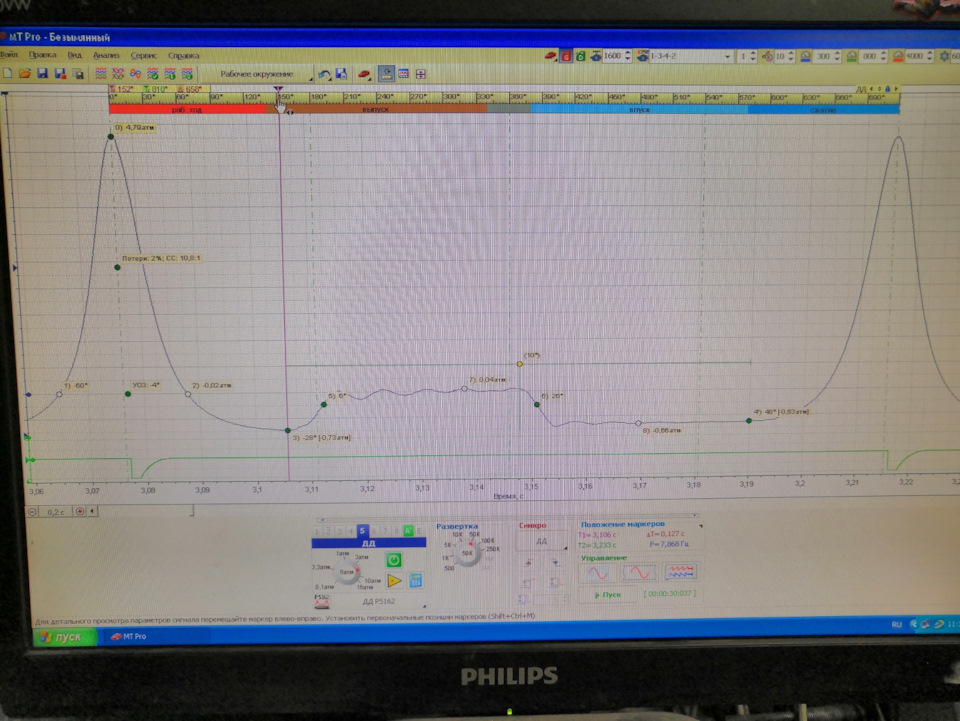Select red-blue multi-waveform mode
Viewport: 960px width, 721px height.
(681, 572)
